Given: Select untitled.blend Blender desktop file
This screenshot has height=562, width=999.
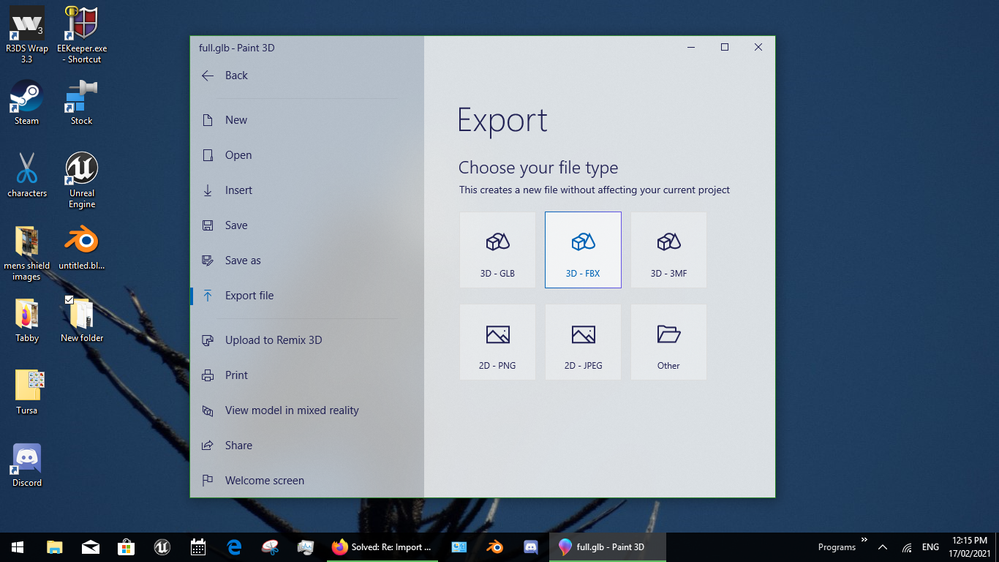Looking at the screenshot, I should coord(82,249).
